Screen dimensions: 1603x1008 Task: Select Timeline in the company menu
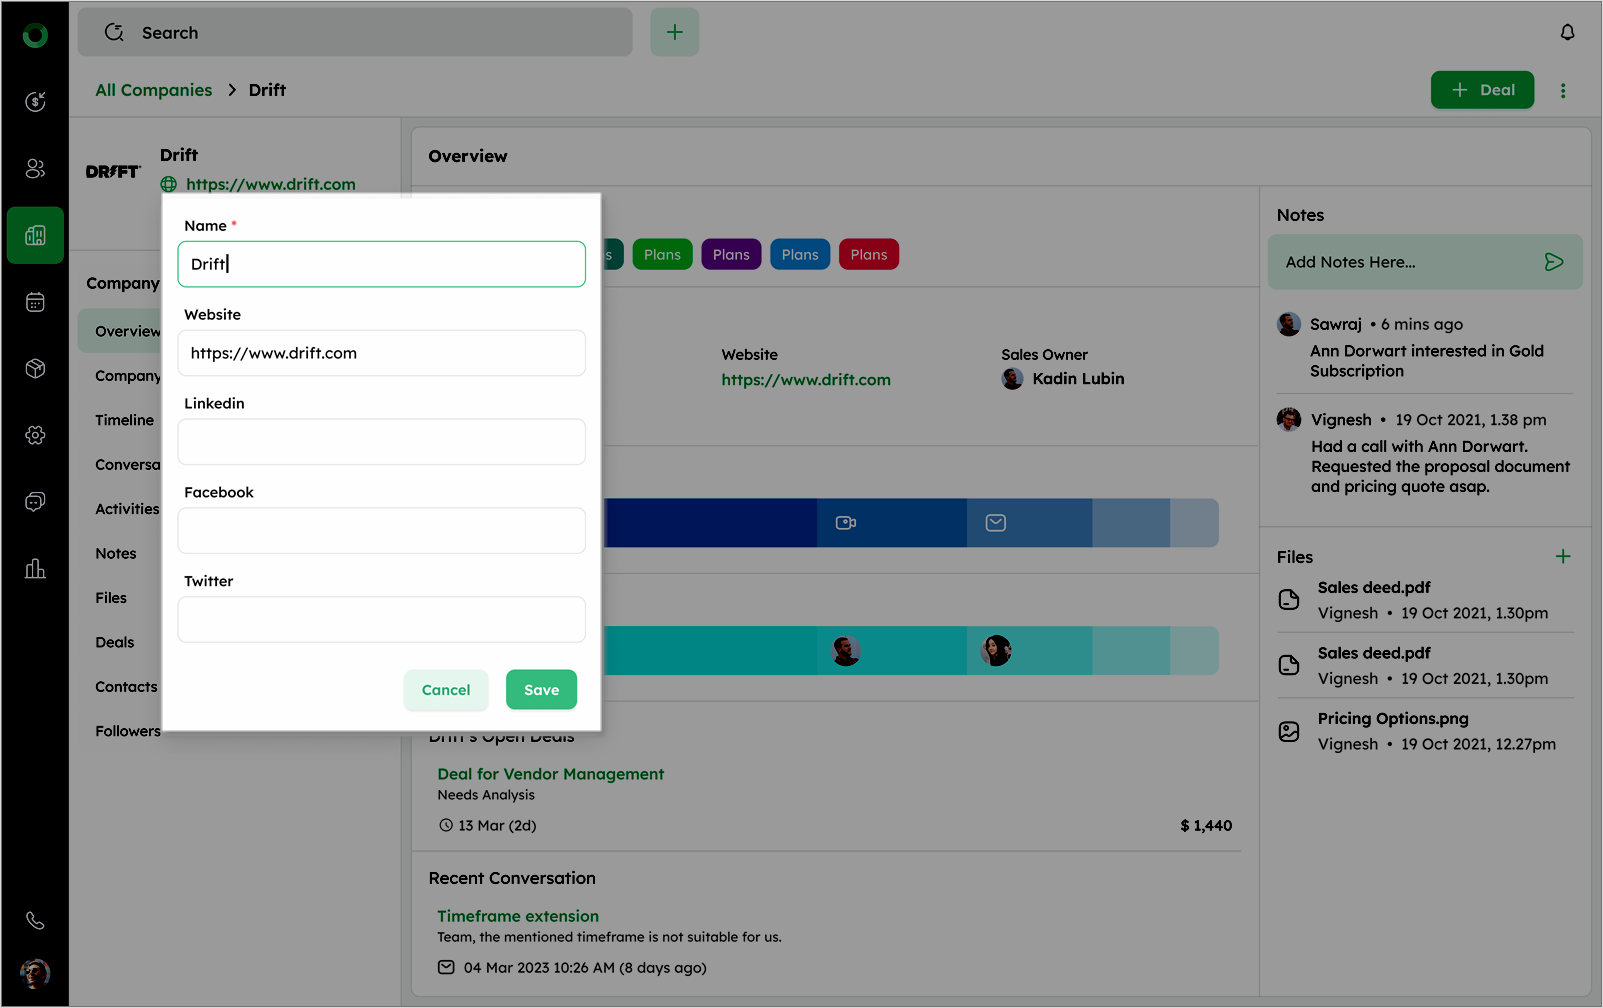(x=125, y=420)
